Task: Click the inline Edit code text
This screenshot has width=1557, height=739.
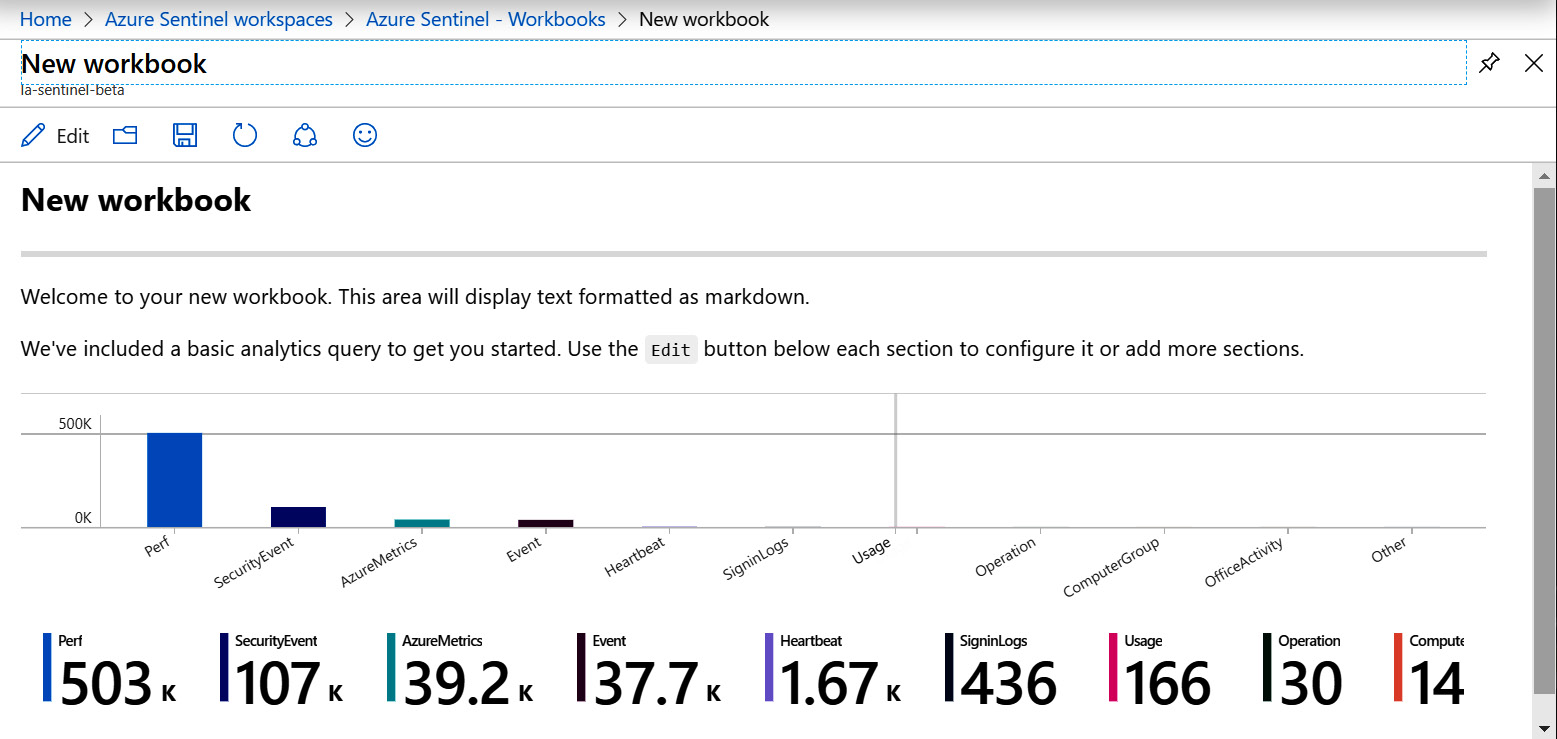Action: coord(671,350)
